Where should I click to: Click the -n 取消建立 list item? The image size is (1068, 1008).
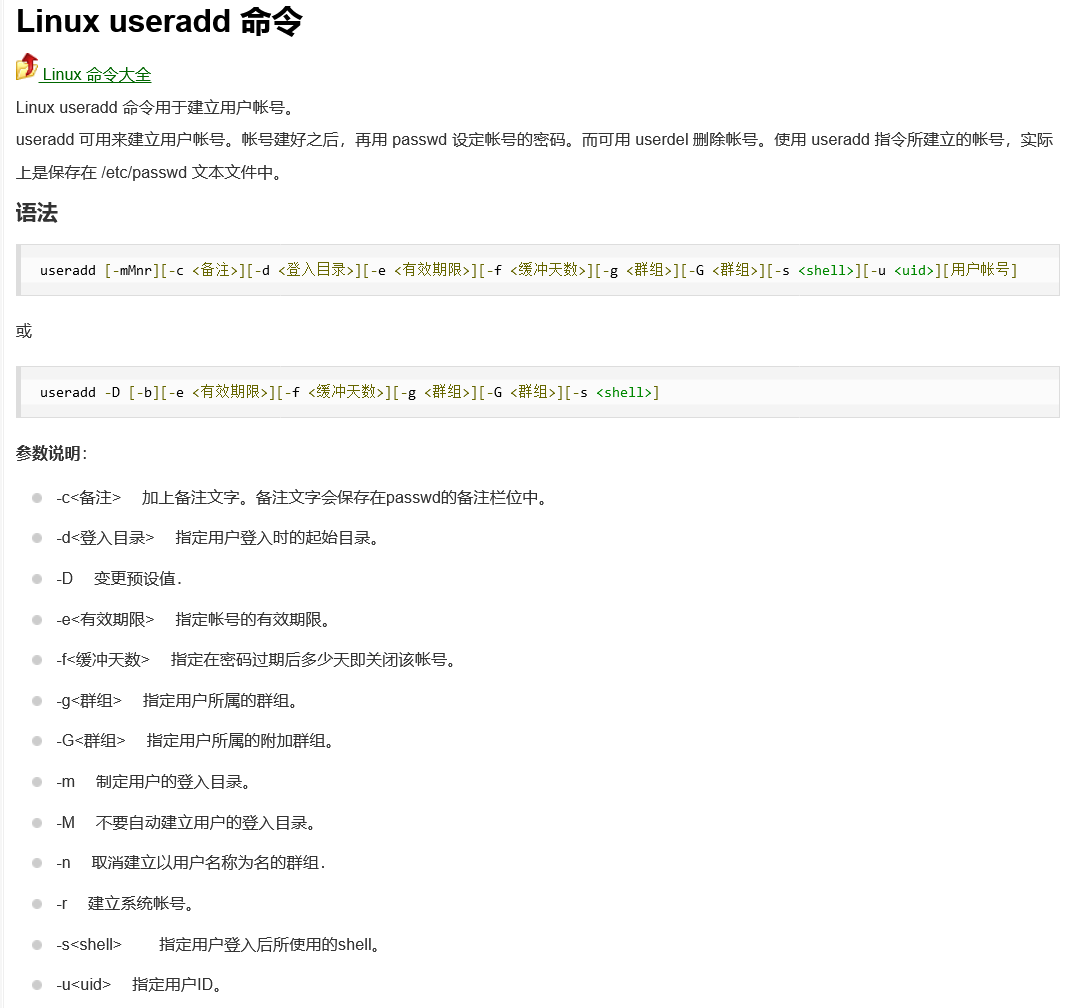pyautogui.click(x=191, y=863)
